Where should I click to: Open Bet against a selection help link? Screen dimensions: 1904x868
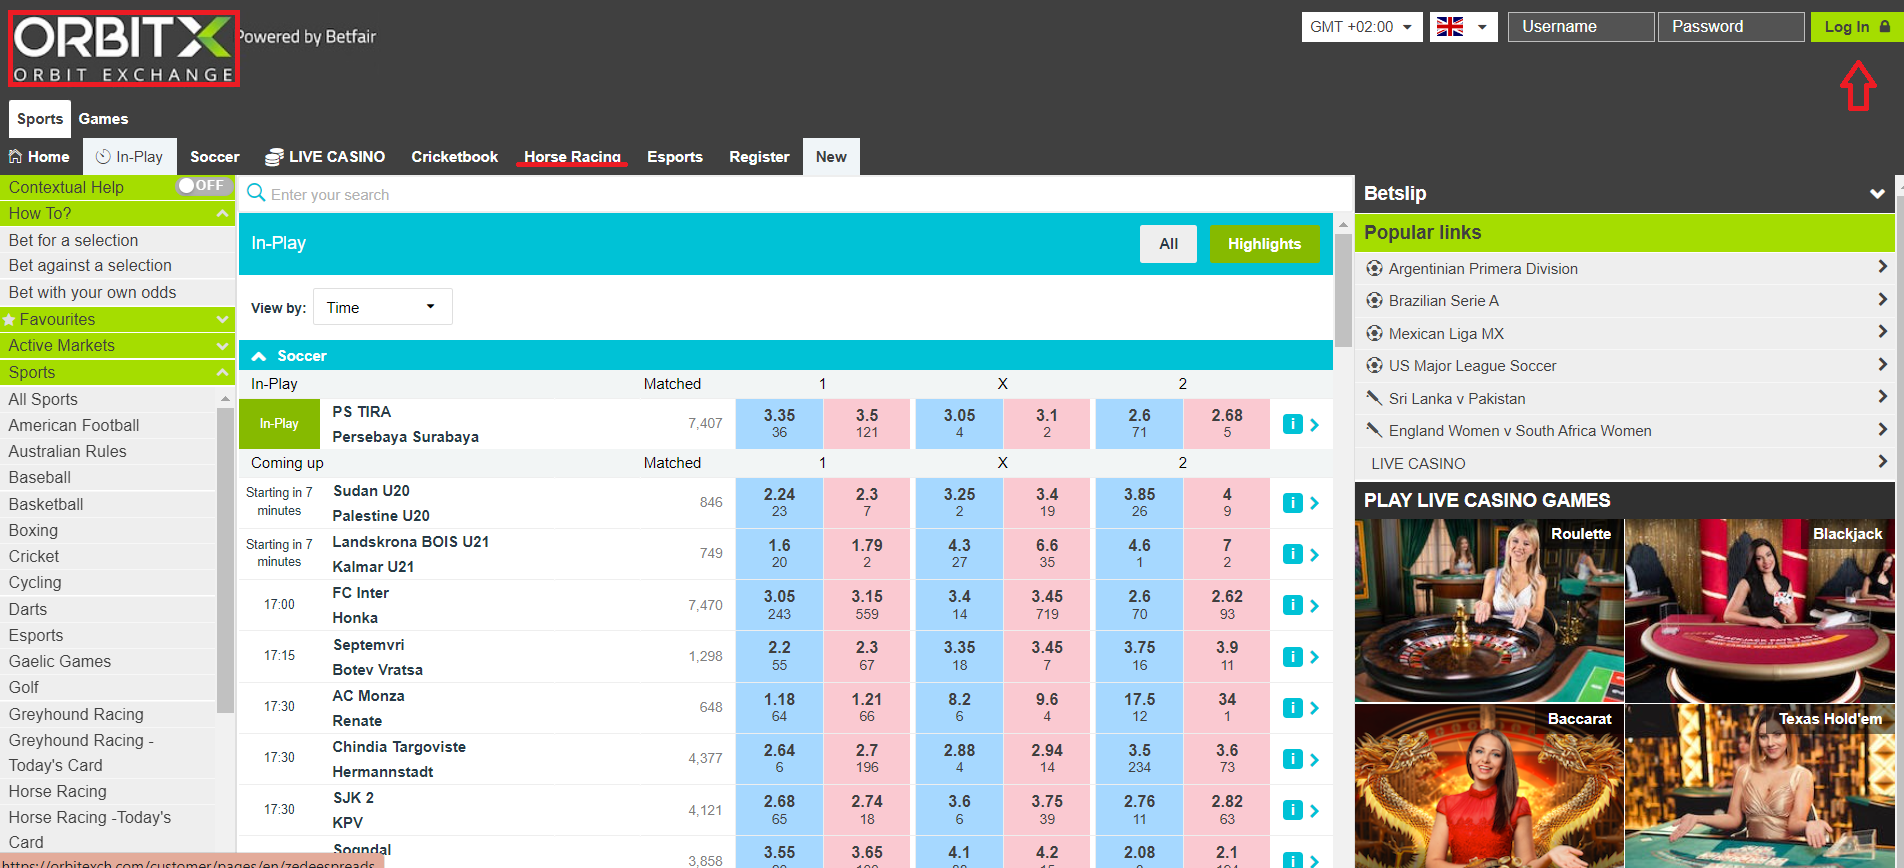pos(117,265)
